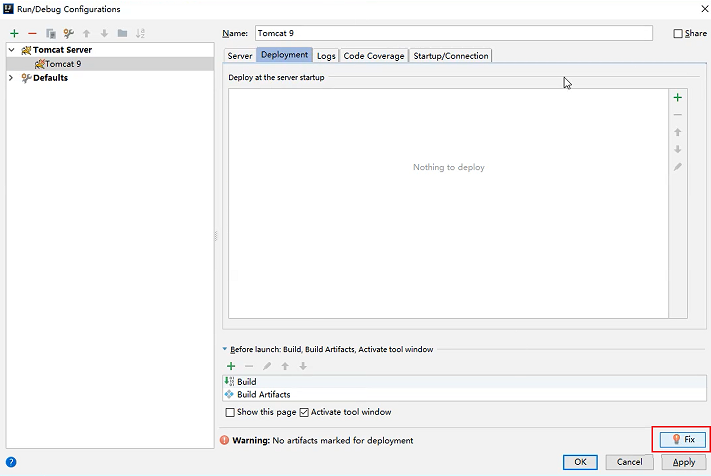
Task: Click the Cancel button
Action: click(x=629, y=462)
